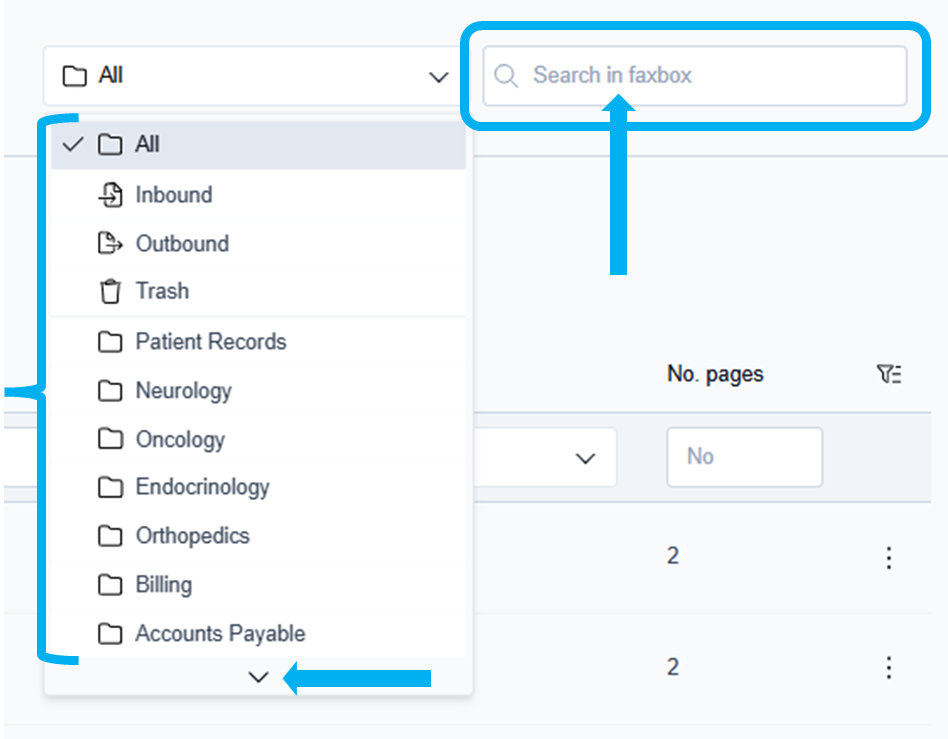Collapse the All folder dropdown
This screenshot has width=948, height=739.
pyautogui.click(x=438, y=77)
